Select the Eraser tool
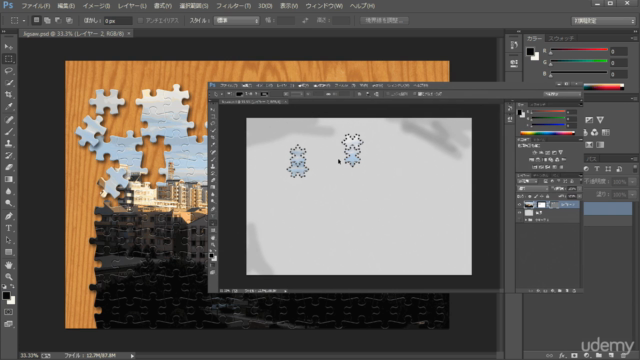Screen dimensions: 640x360 [9, 167]
